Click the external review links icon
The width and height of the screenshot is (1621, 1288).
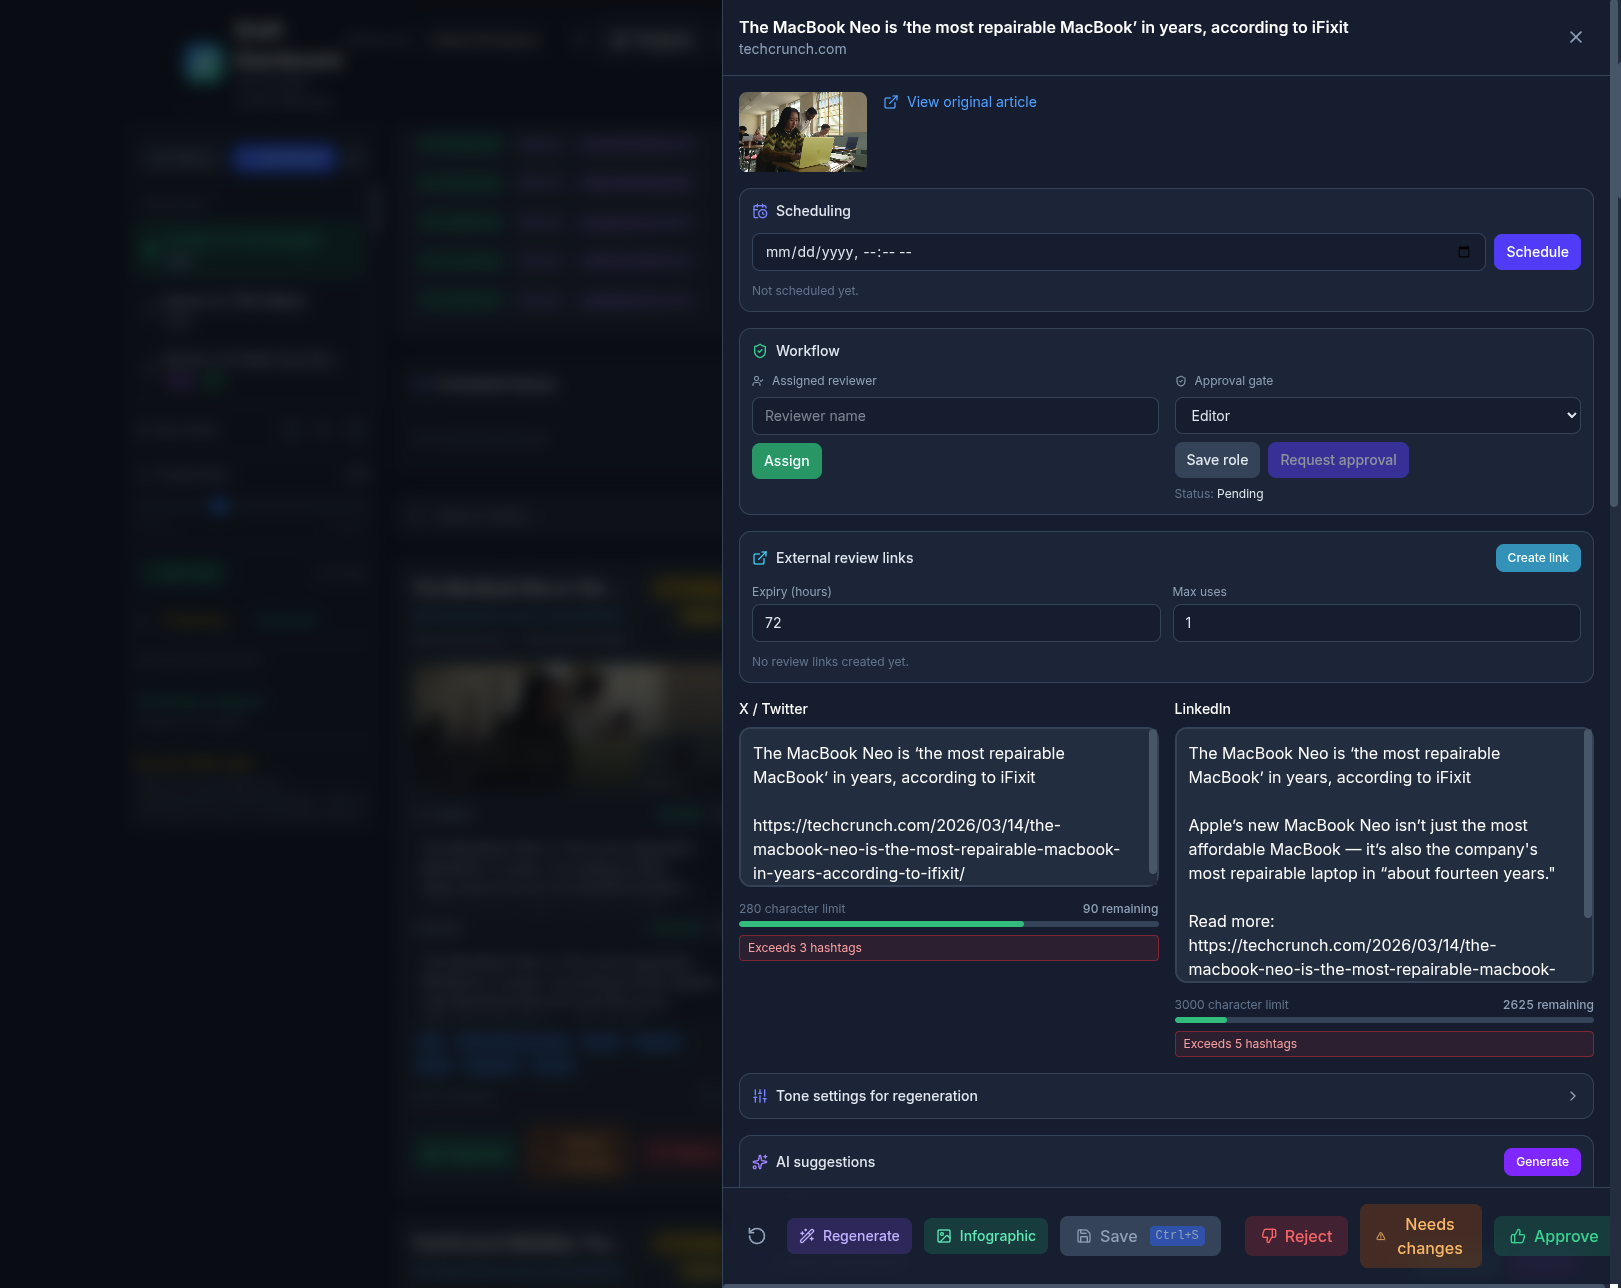[x=760, y=557]
